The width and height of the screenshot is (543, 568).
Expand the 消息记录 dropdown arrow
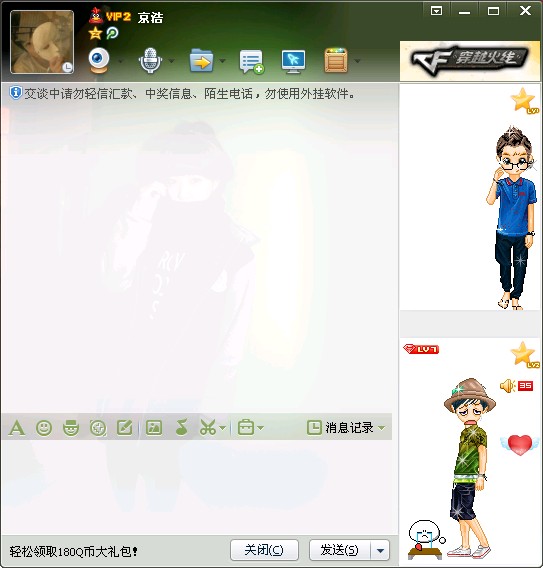pyautogui.click(x=381, y=428)
